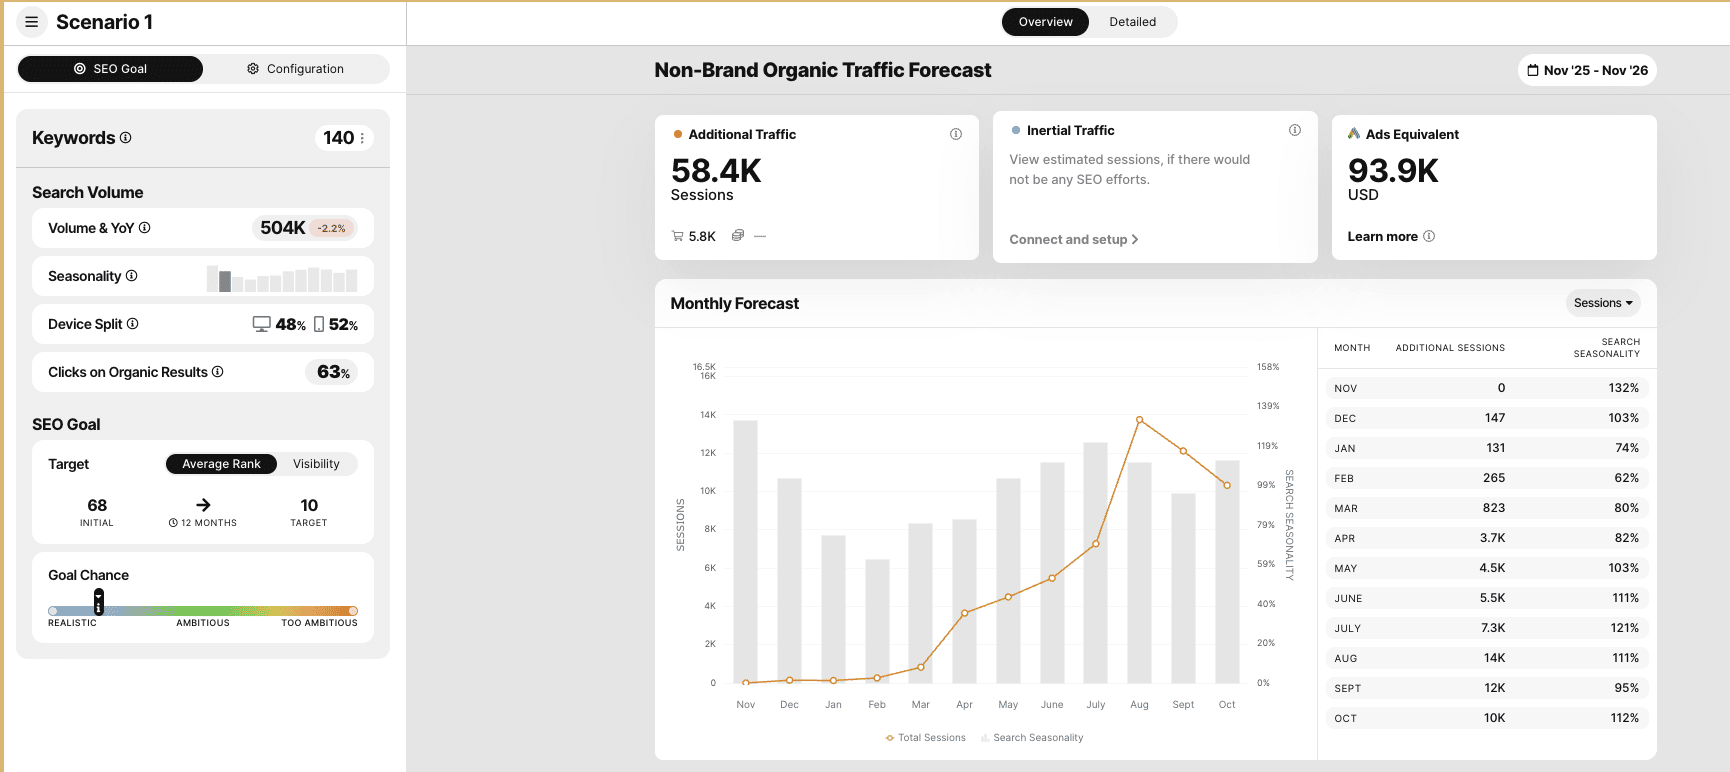This screenshot has height=772, width=1730.
Task: Click the AUG row value 14K
Action: click(1494, 658)
